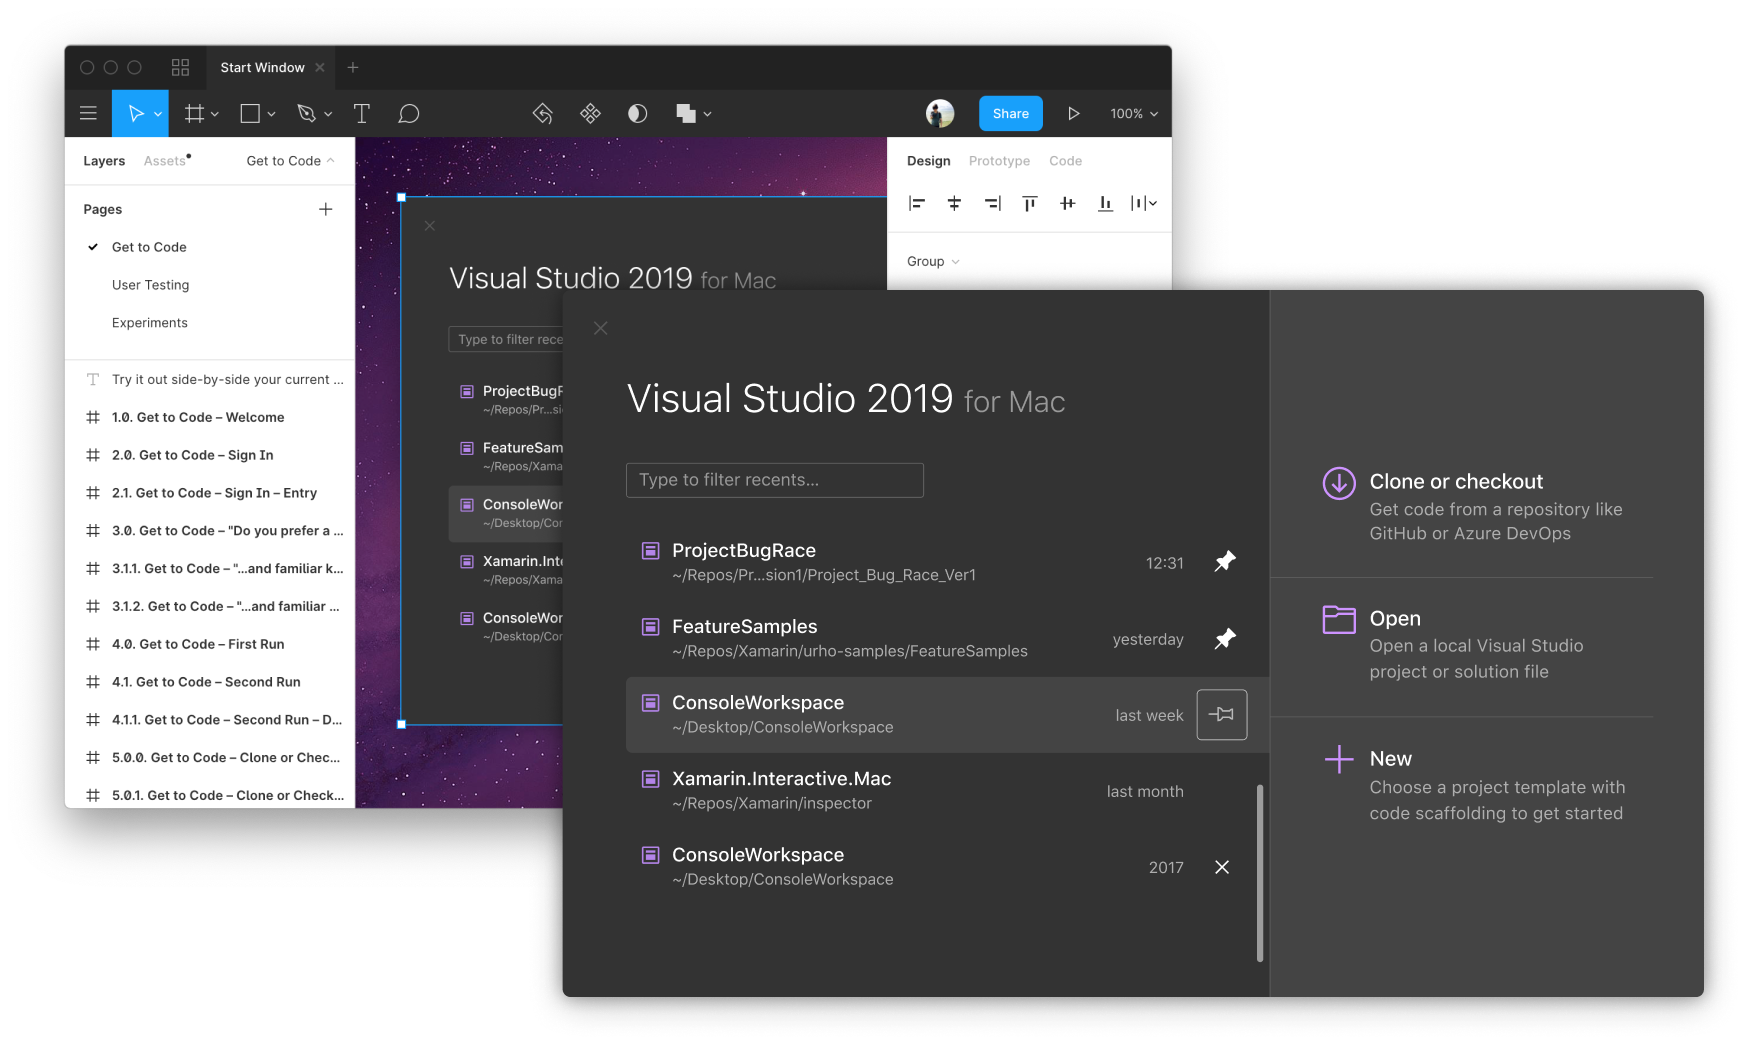Click the align left edges icon
1760x1058 pixels.
click(915, 203)
